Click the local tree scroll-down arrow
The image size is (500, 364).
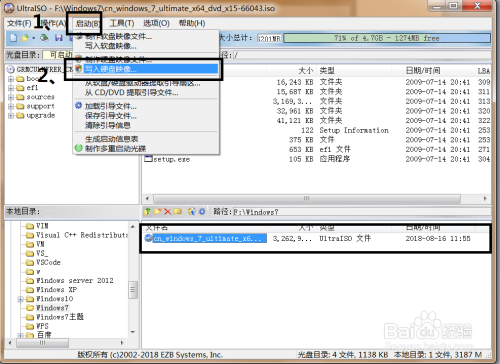tap(133, 332)
